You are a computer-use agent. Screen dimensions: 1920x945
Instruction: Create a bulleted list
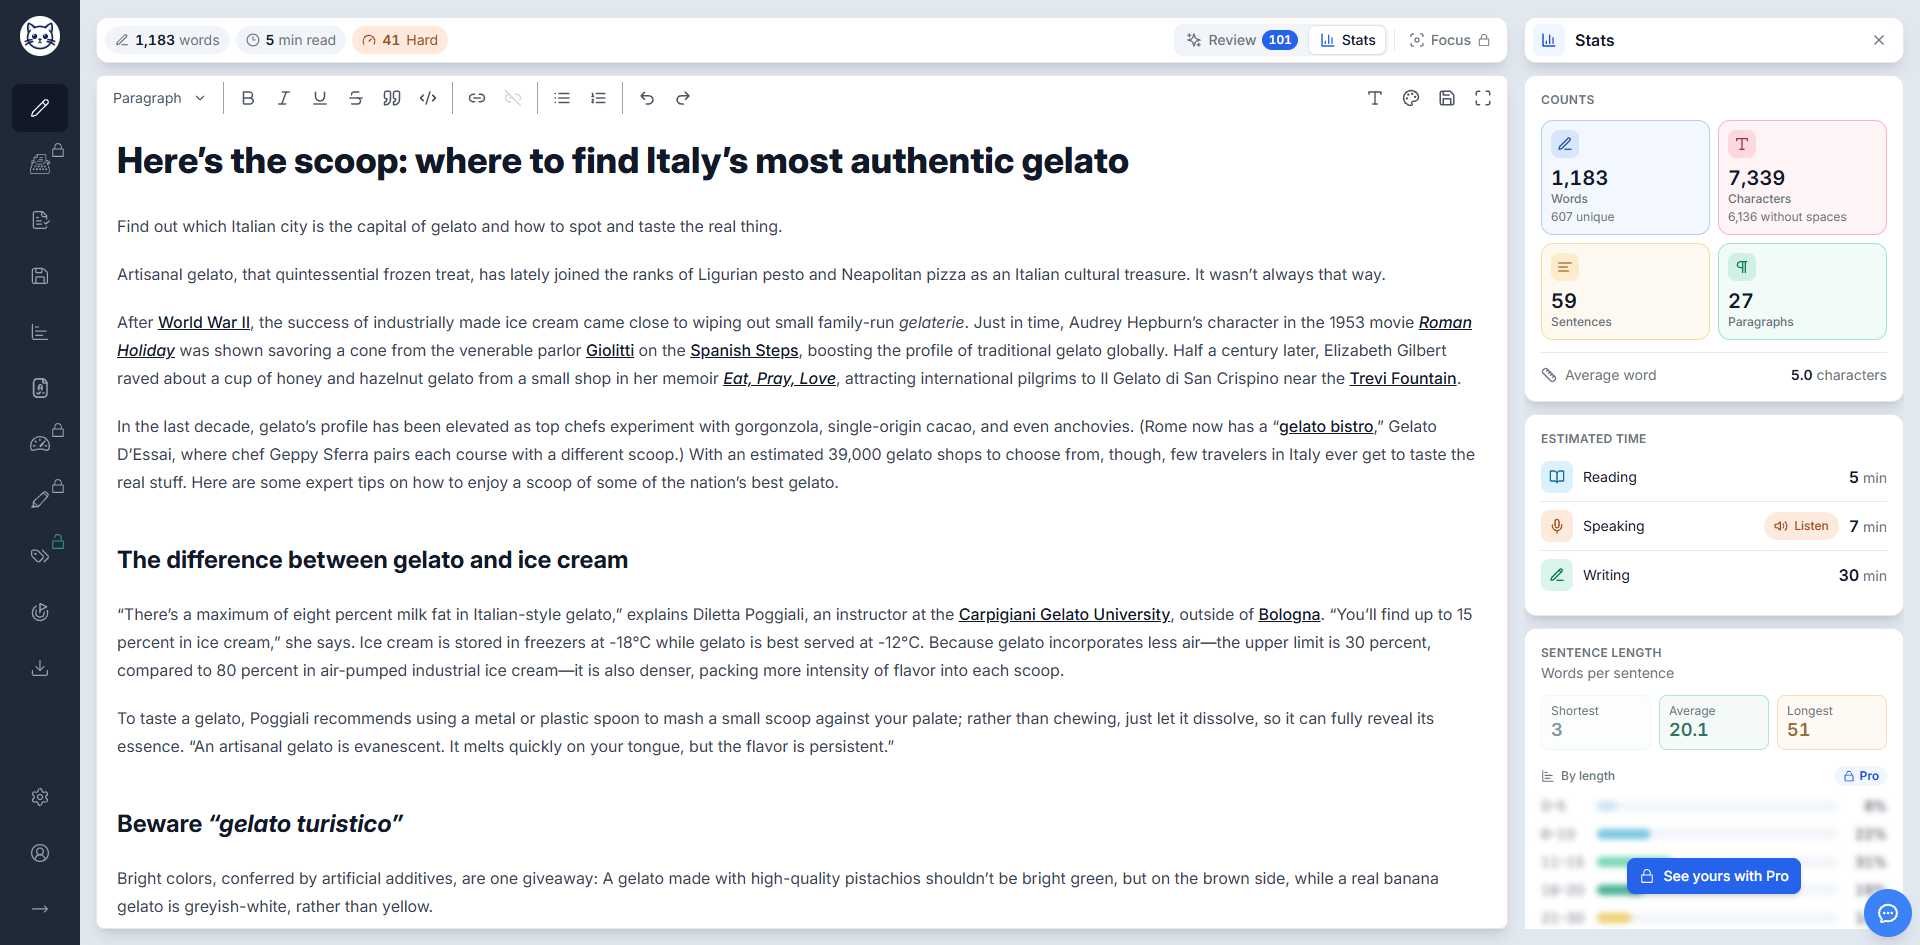tap(562, 98)
